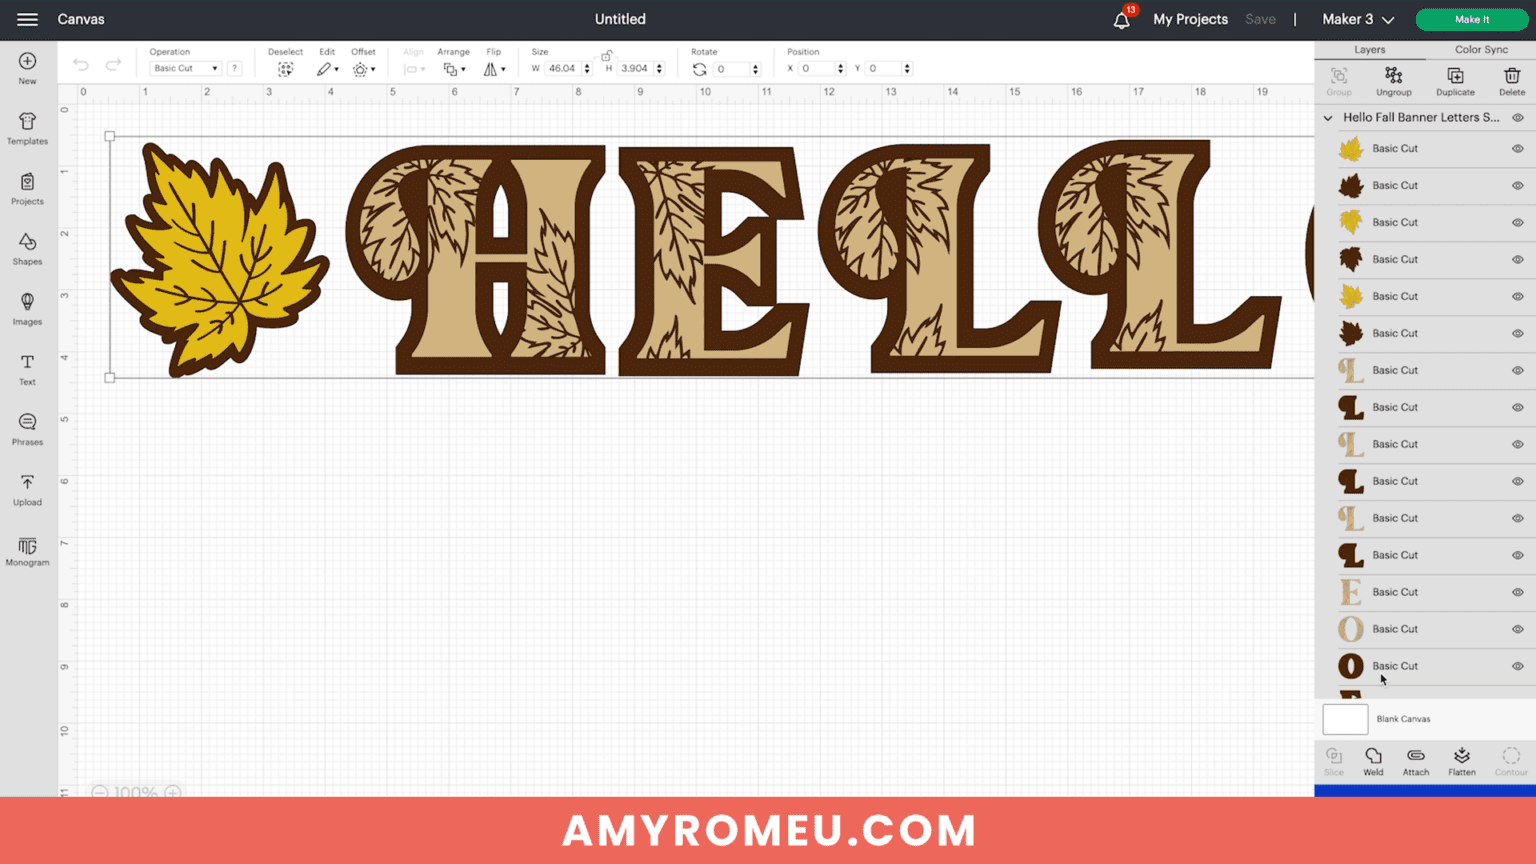The image size is (1536, 864).
Task: Duplicate the selected layer
Action: tap(1455, 80)
